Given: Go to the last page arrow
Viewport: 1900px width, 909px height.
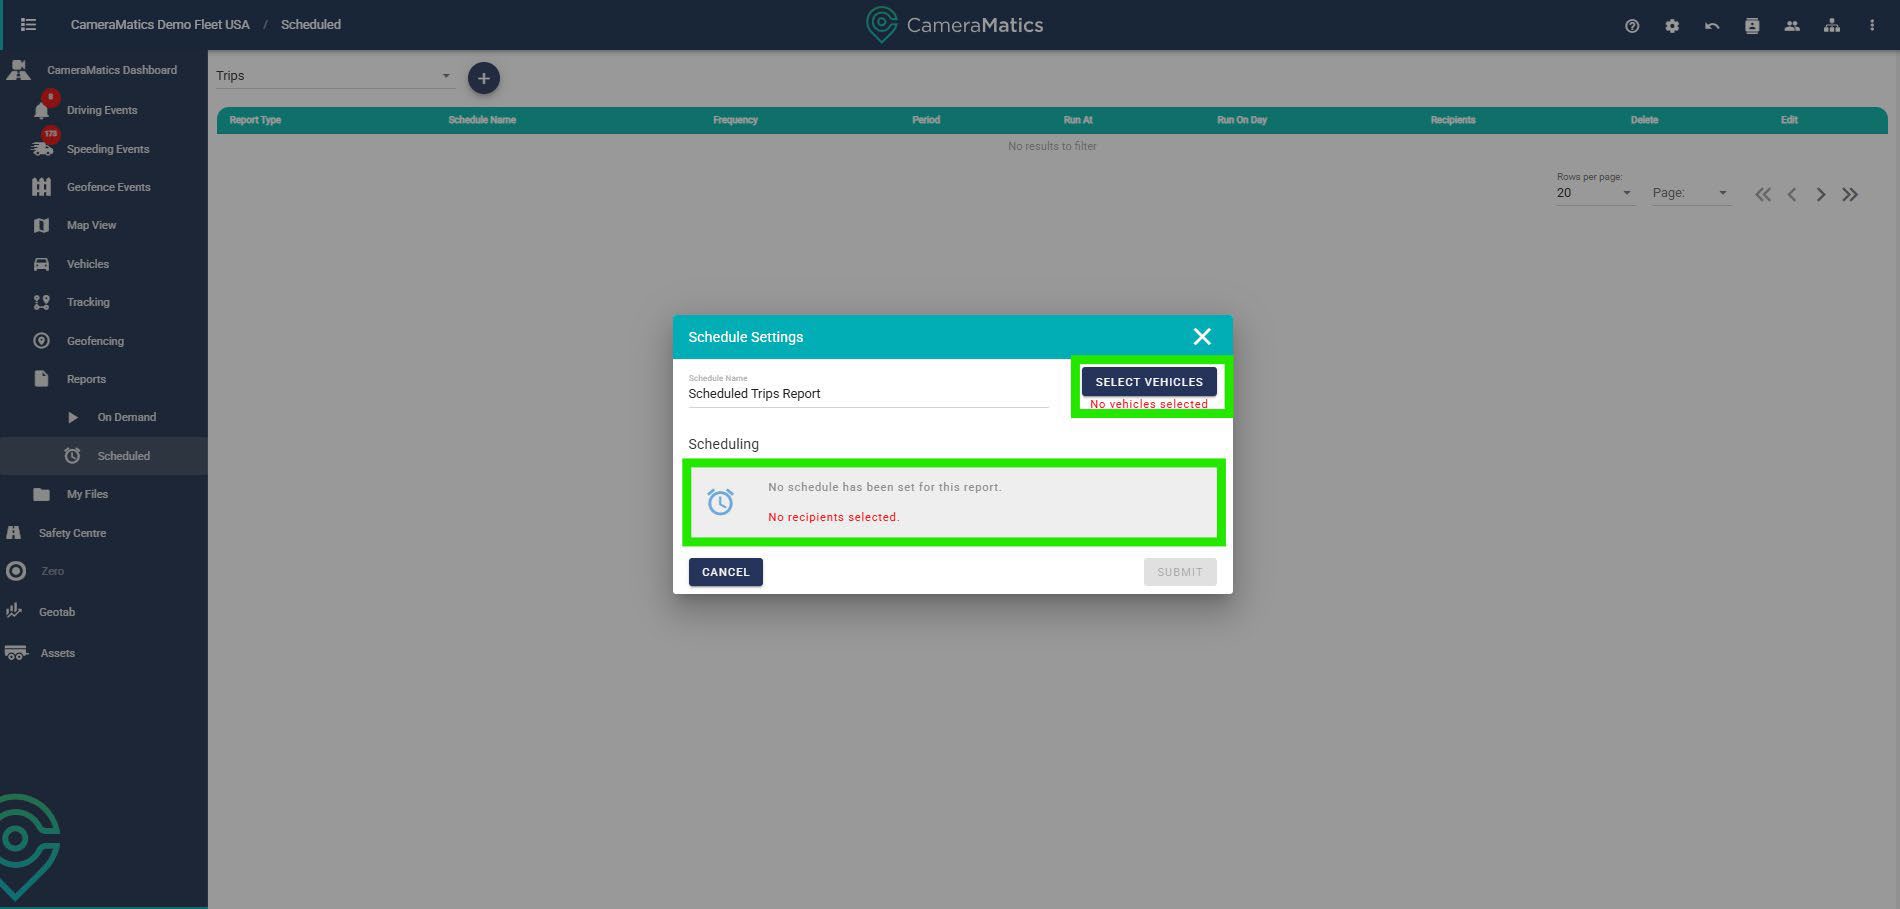Looking at the screenshot, I should (1850, 195).
